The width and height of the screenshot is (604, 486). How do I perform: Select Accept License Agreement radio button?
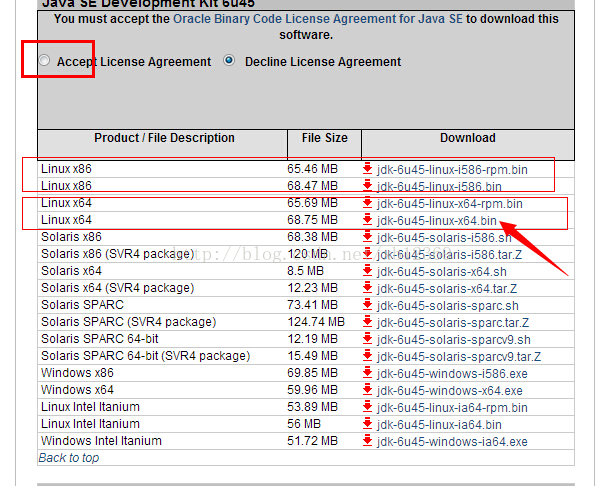click(44, 60)
